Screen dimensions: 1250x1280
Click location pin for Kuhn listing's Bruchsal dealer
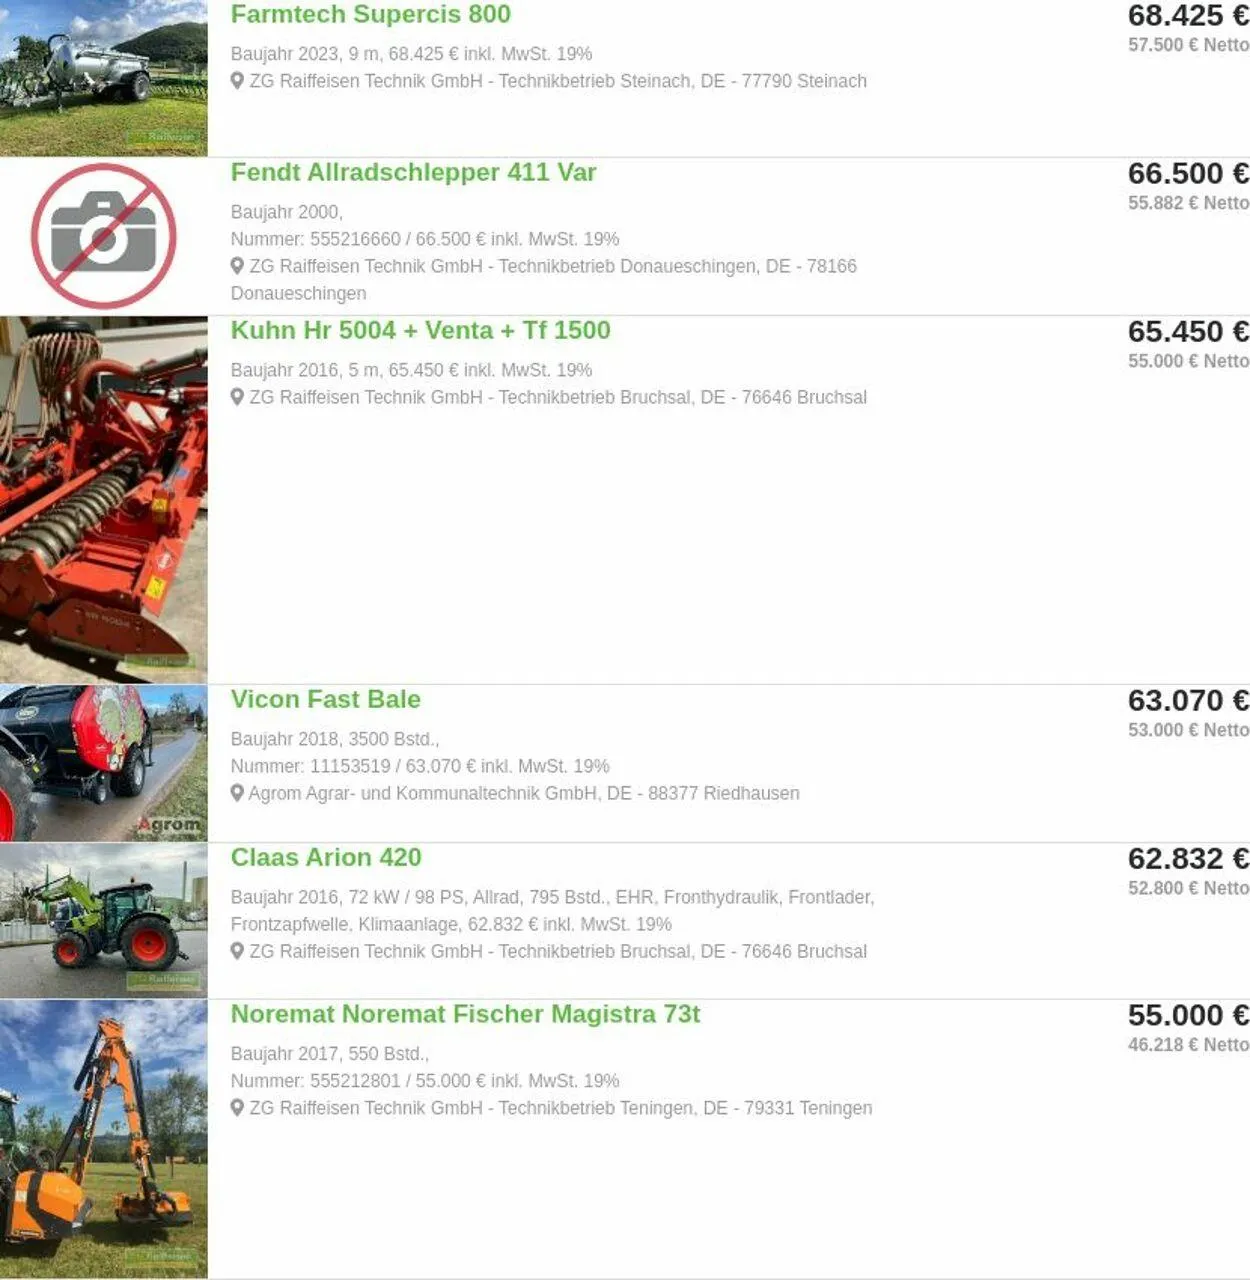(237, 397)
